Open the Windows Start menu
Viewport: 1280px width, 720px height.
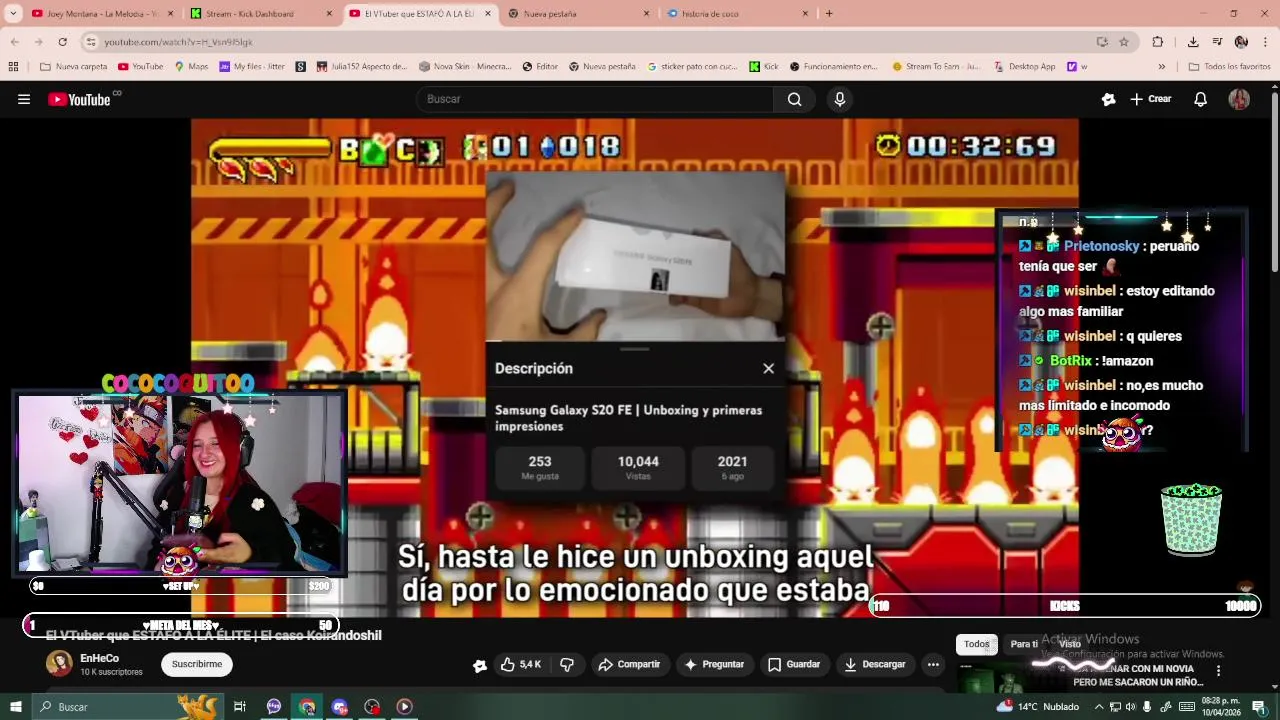click(15, 707)
